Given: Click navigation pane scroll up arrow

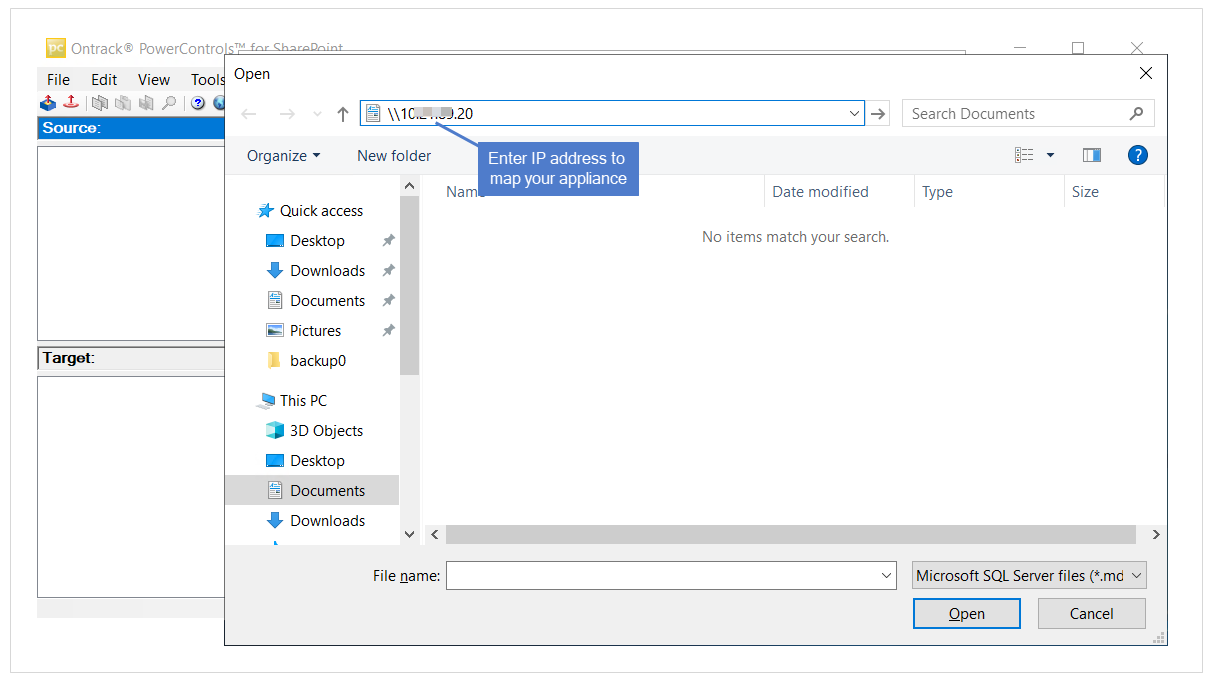Looking at the screenshot, I should tap(409, 186).
